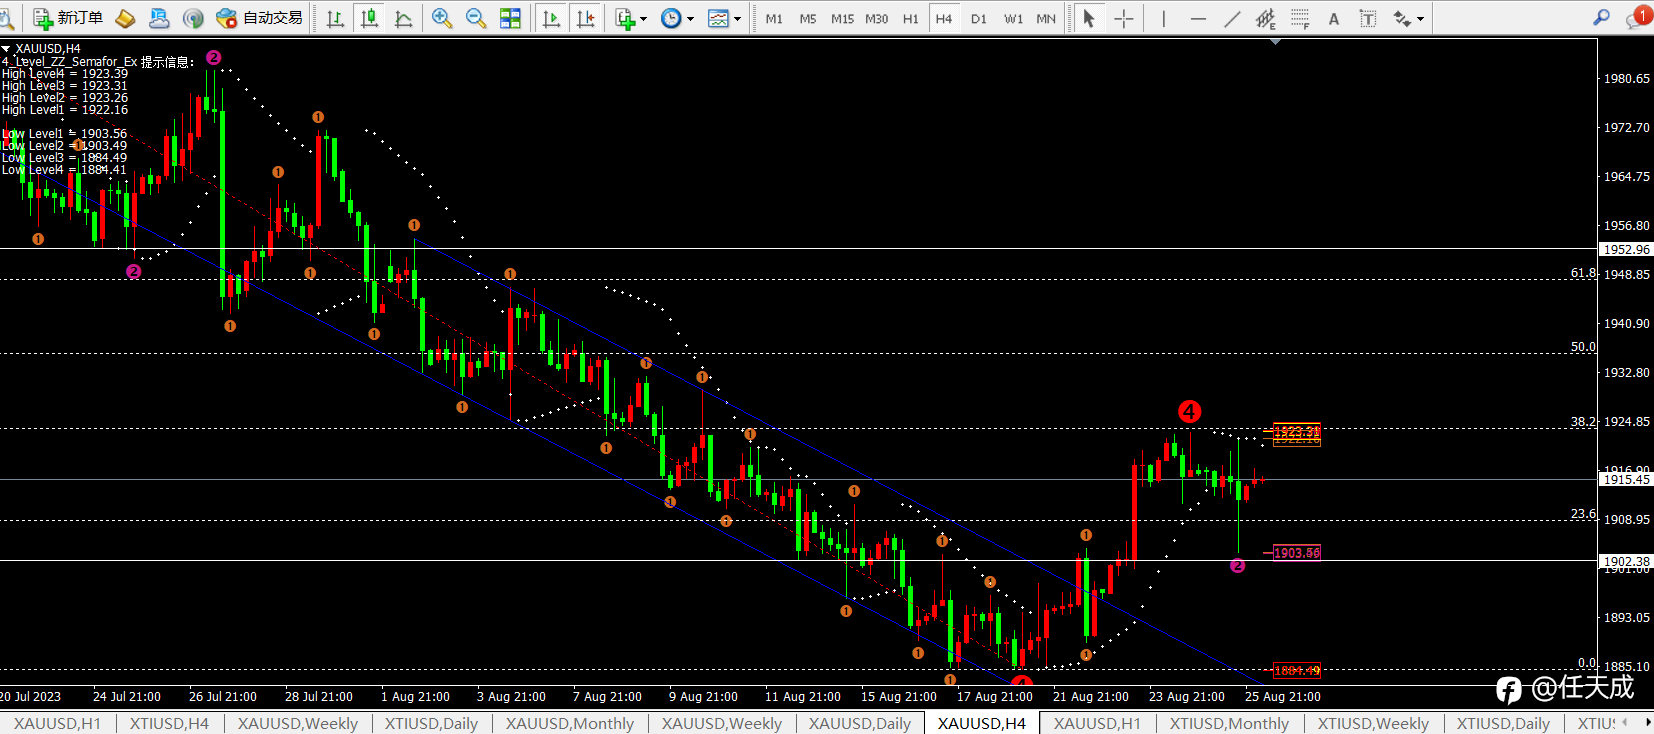Toggle chart auto scroll
Image resolution: width=1654 pixels, height=734 pixels.
tap(551, 18)
